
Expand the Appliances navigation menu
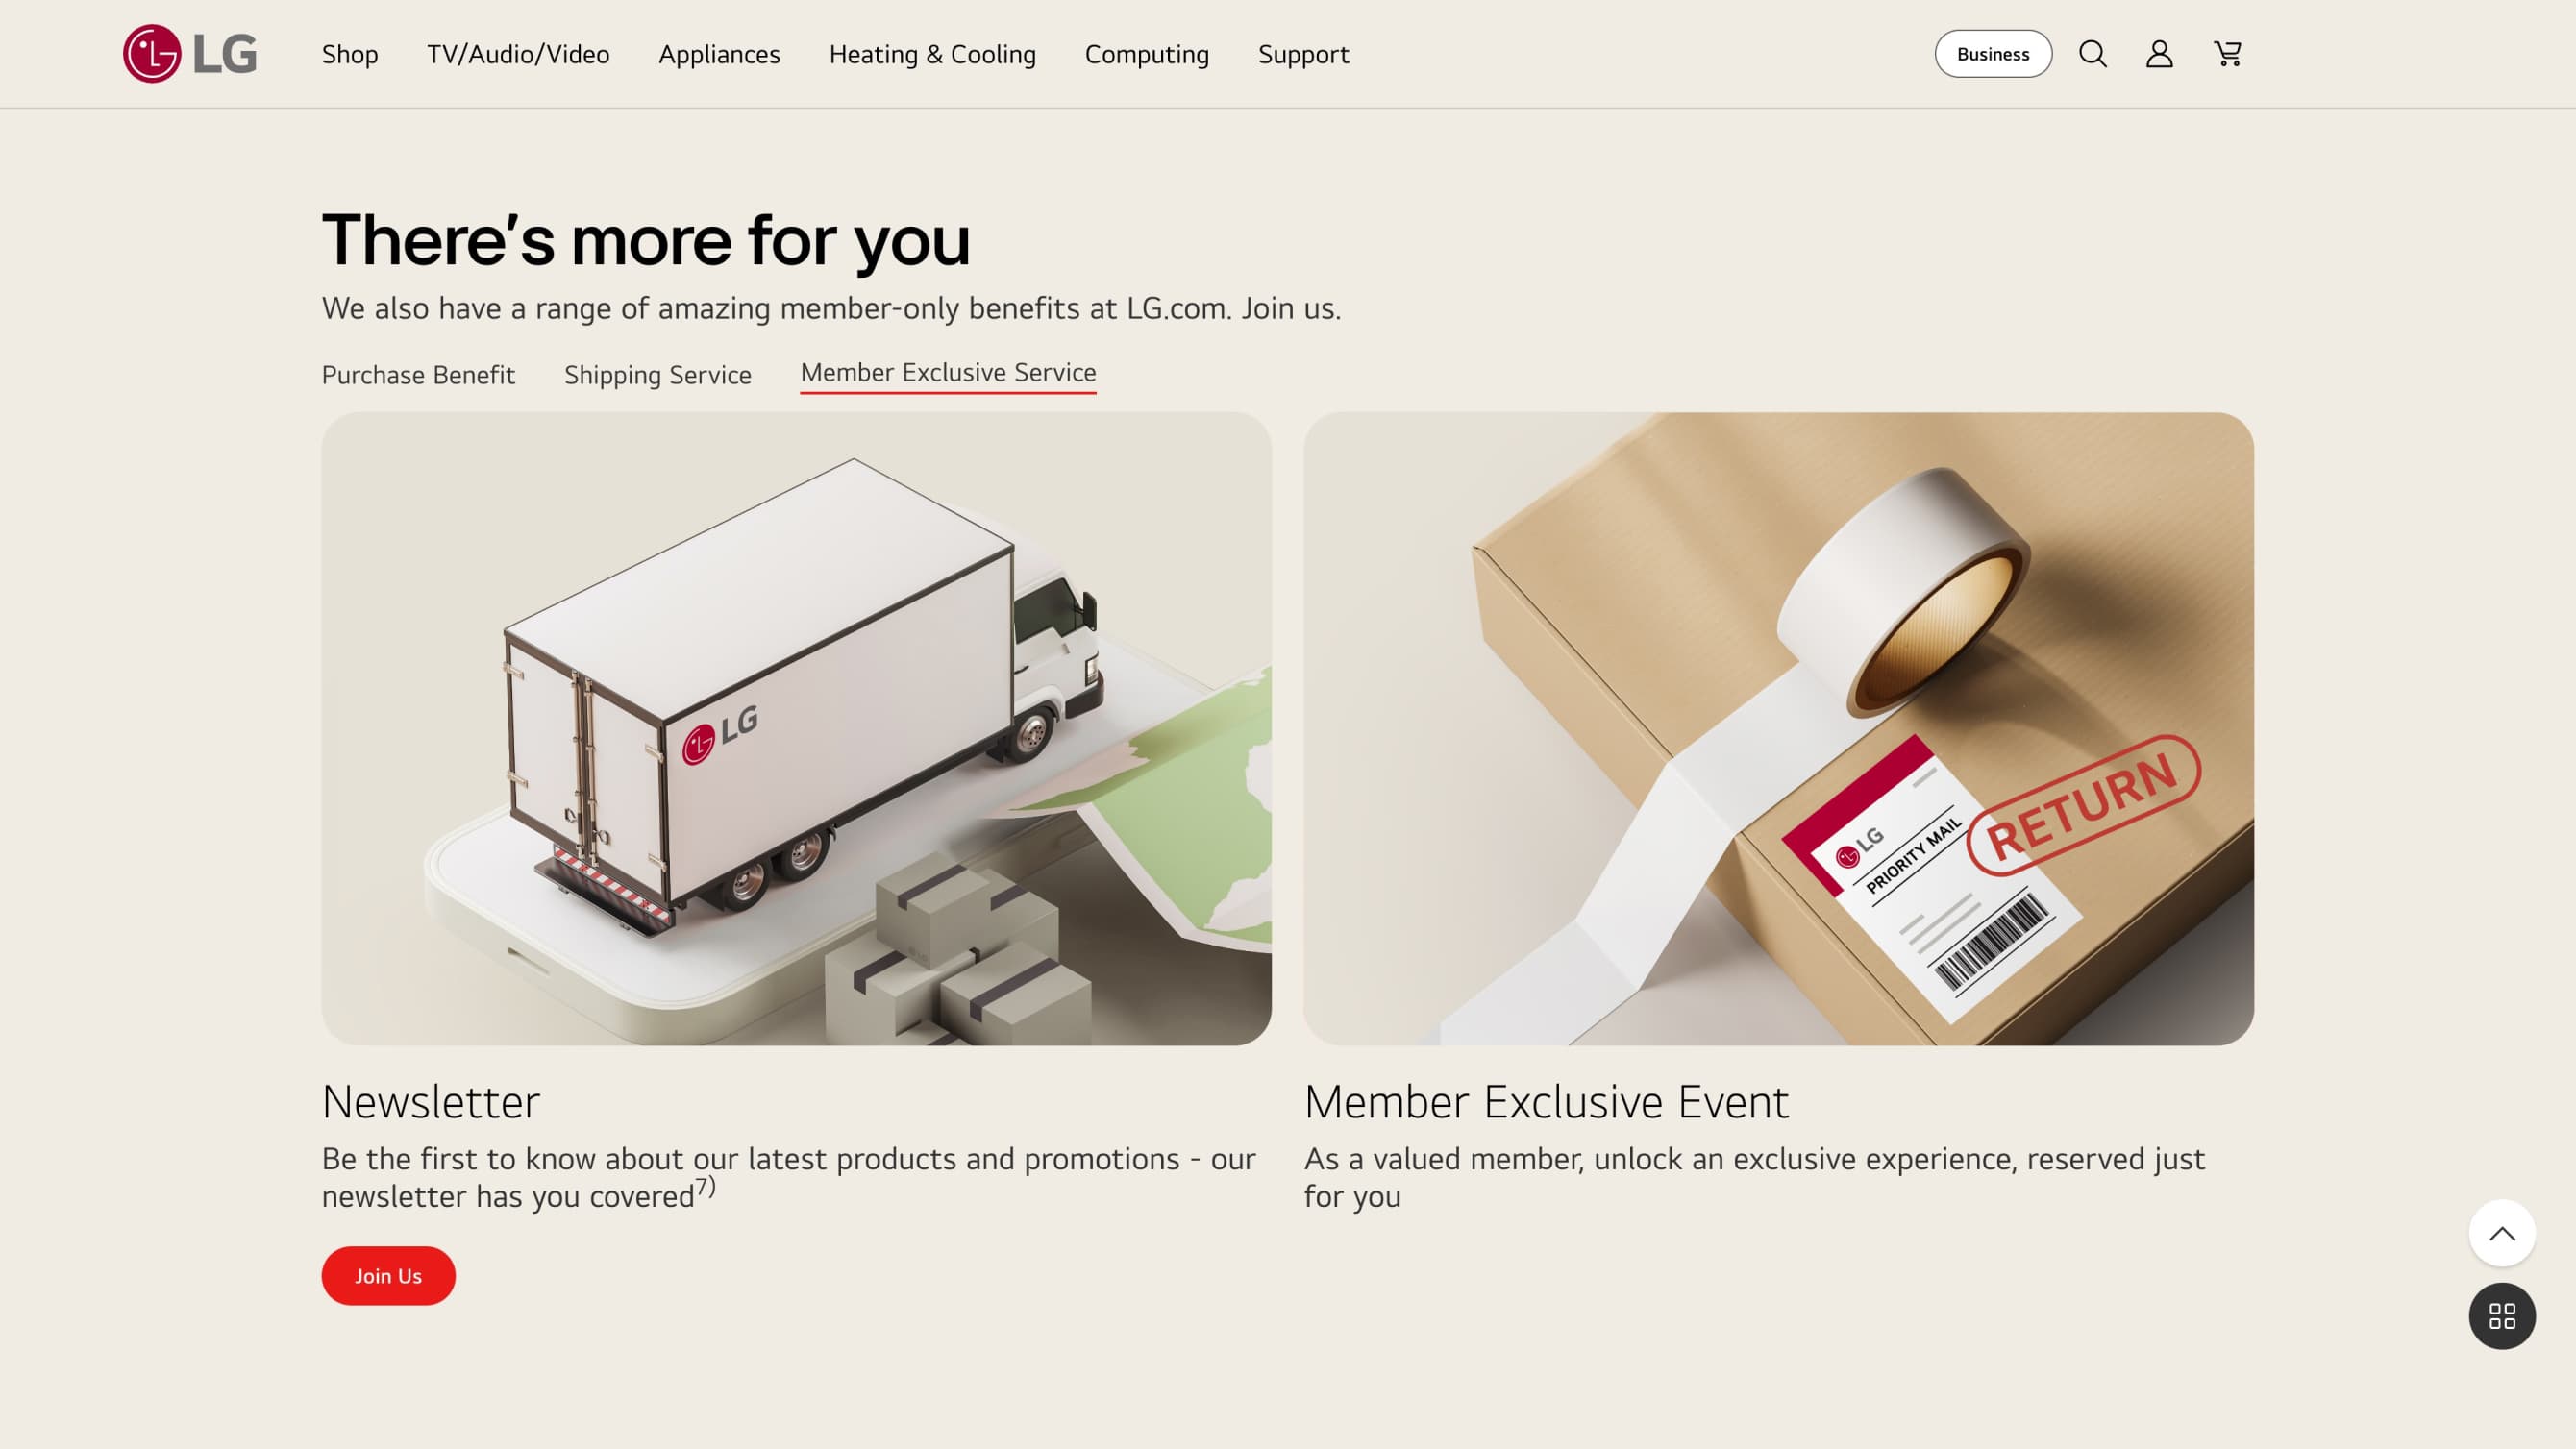pos(719,54)
